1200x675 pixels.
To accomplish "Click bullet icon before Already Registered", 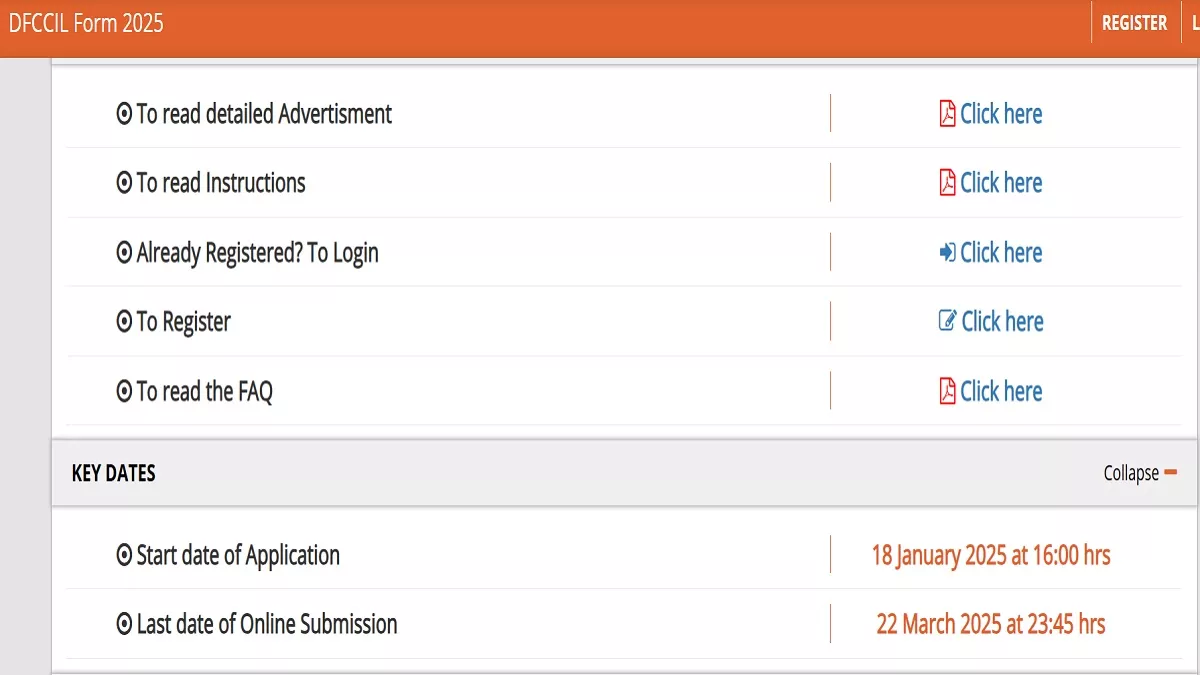I will [124, 253].
